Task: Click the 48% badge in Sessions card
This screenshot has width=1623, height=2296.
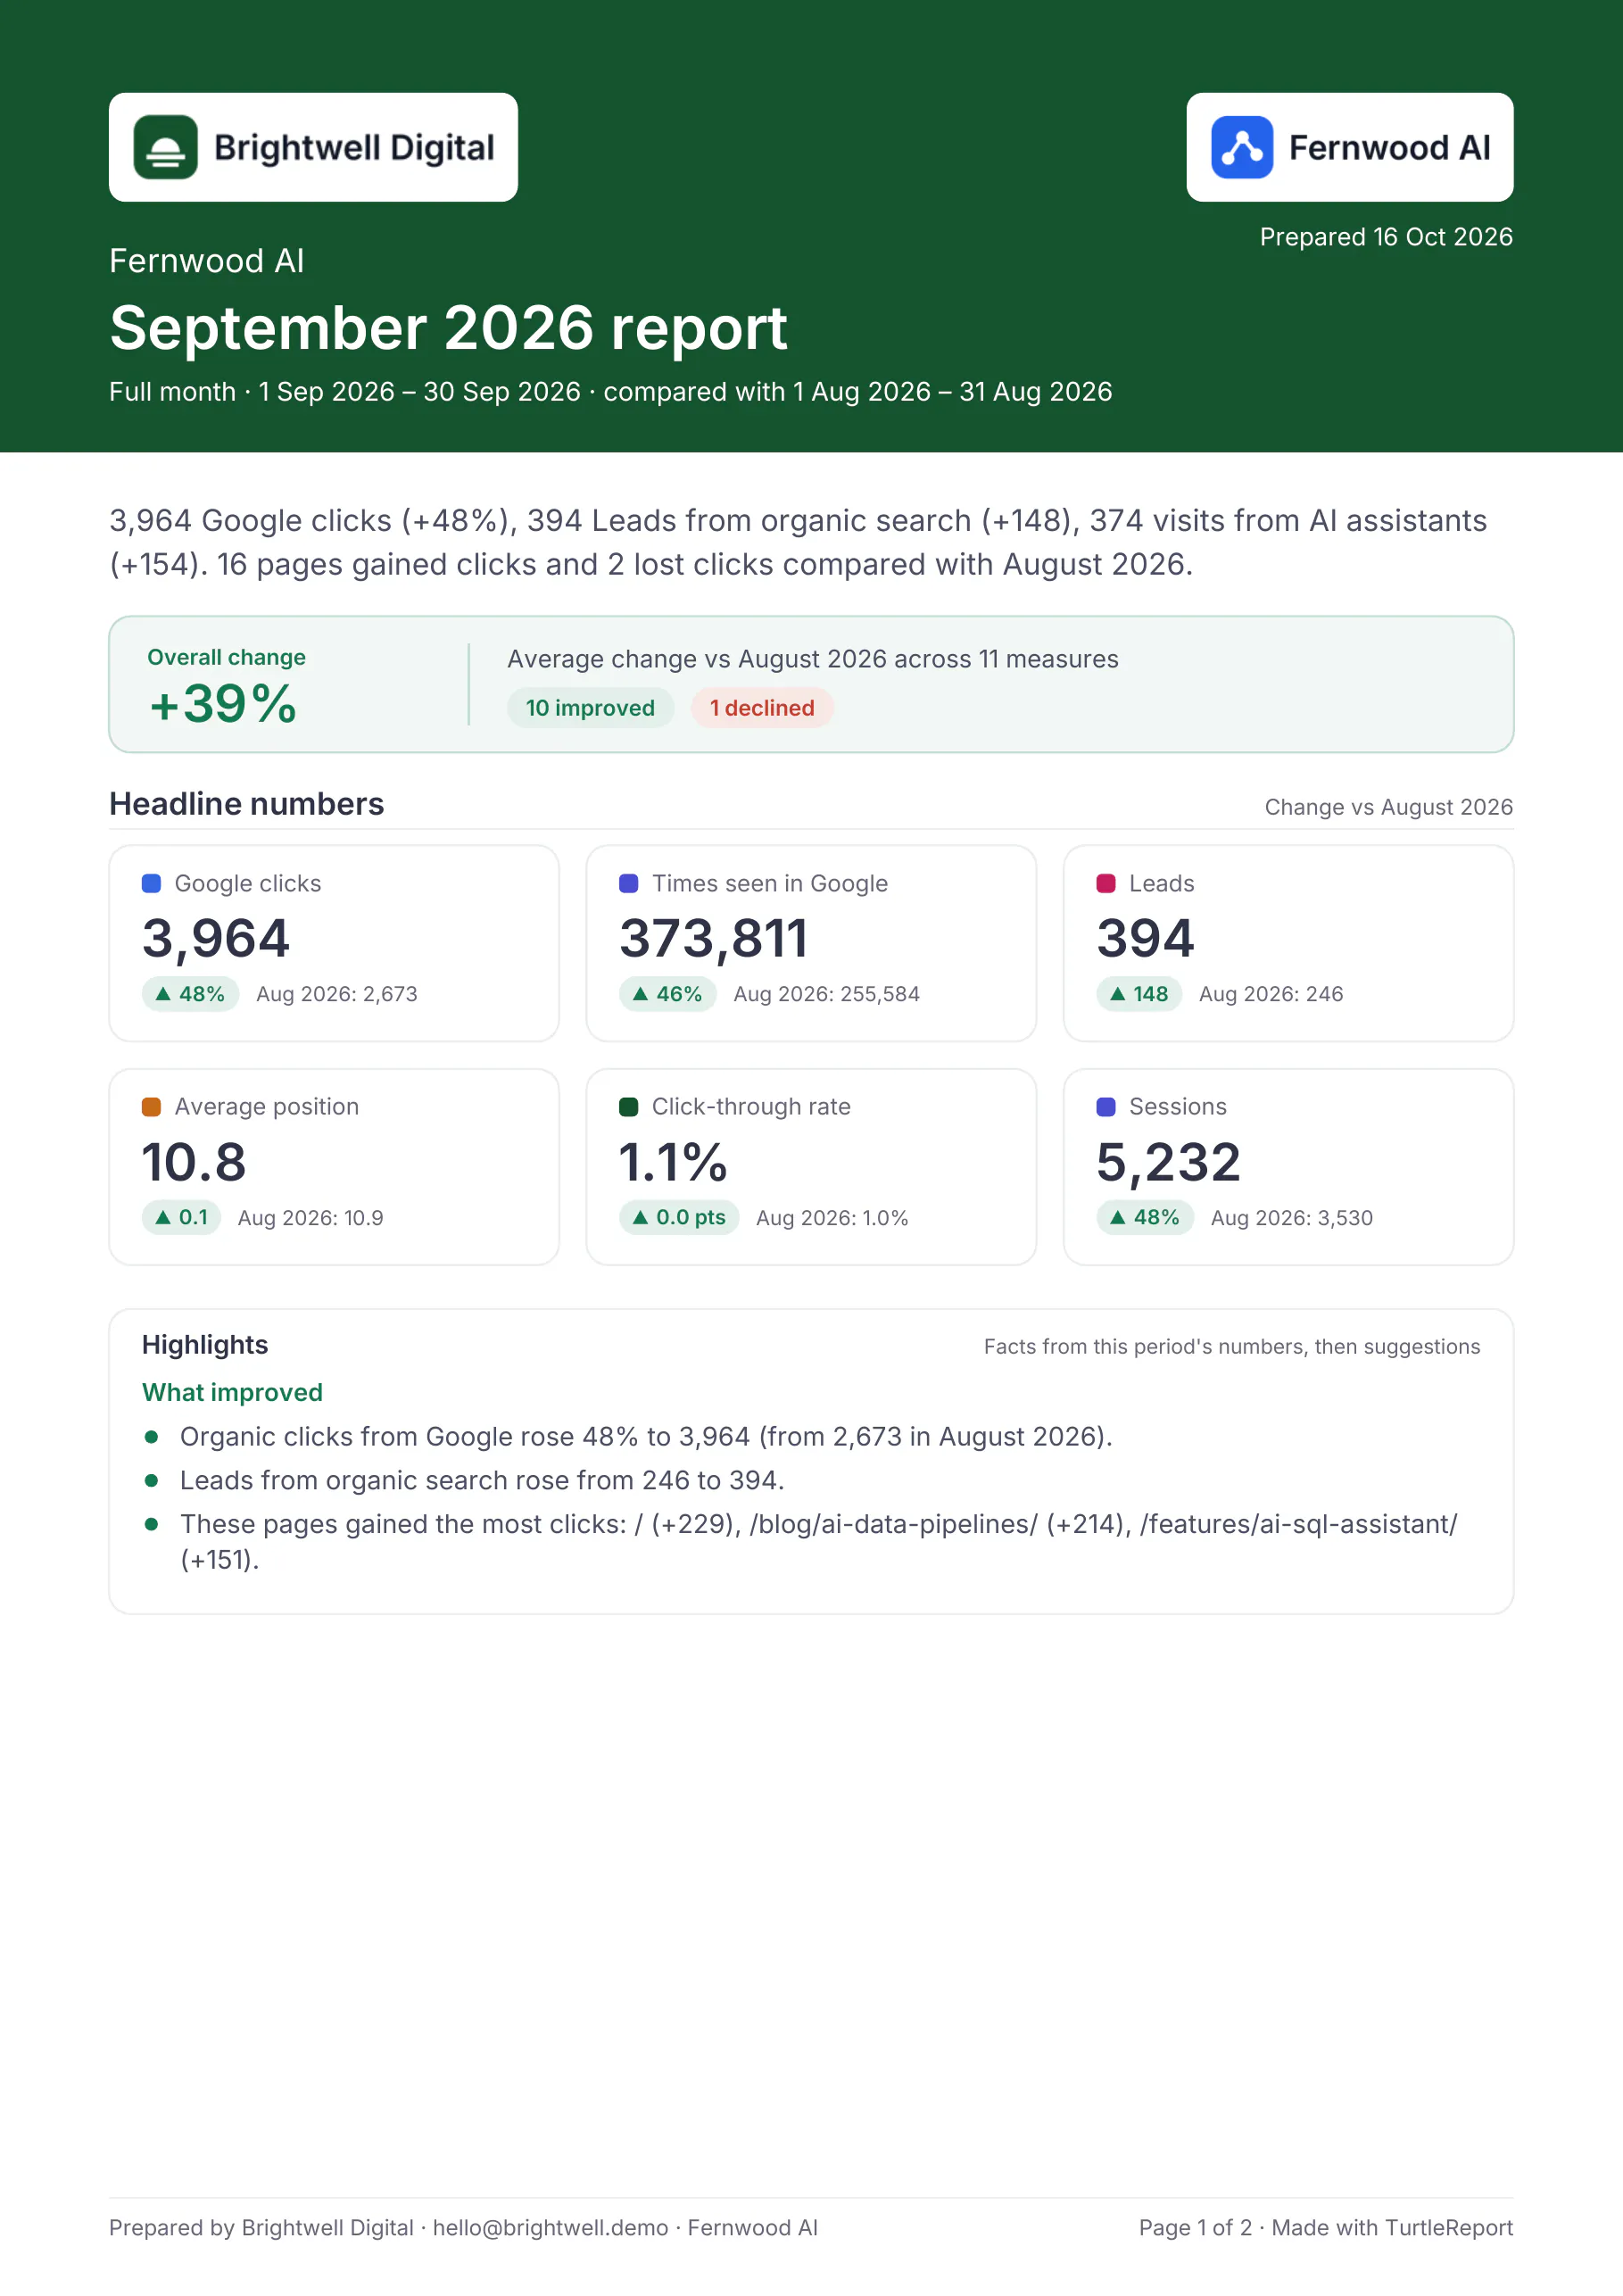Action: (1145, 1217)
